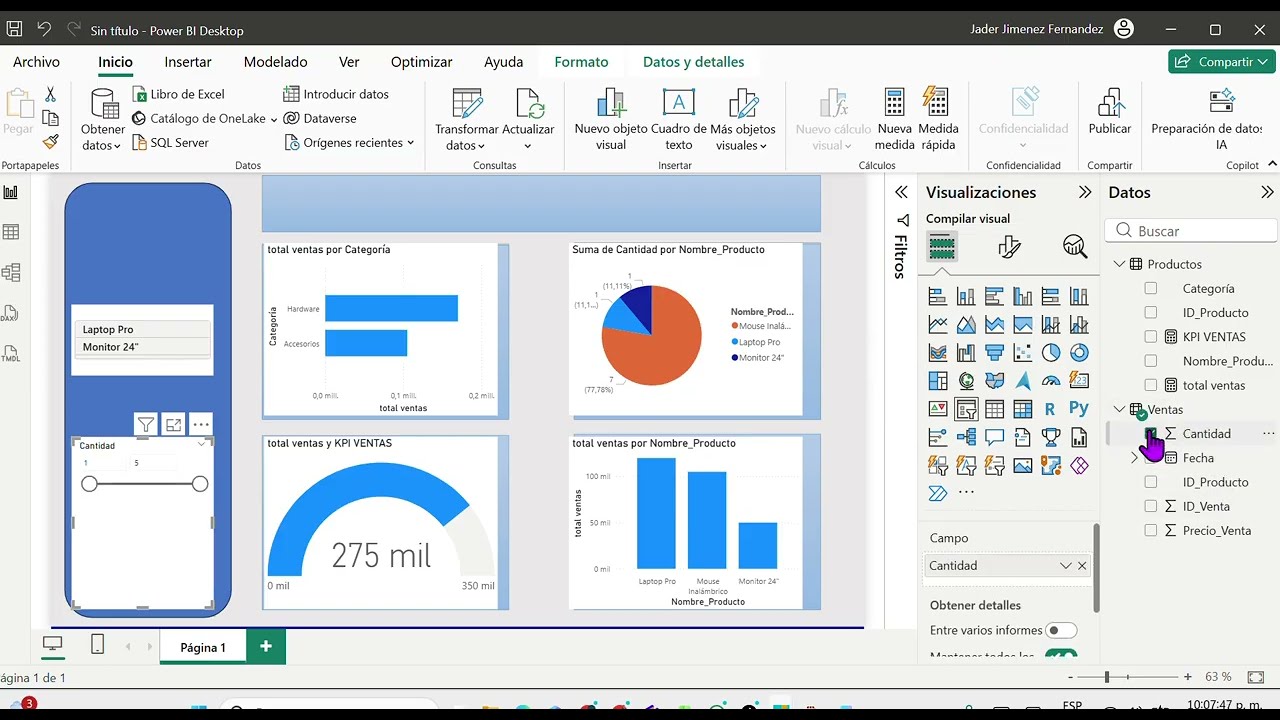The width and height of the screenshot is (1280, 720).
Task: Click the Nueva medida calculator icon
Action: coord(895,103)
